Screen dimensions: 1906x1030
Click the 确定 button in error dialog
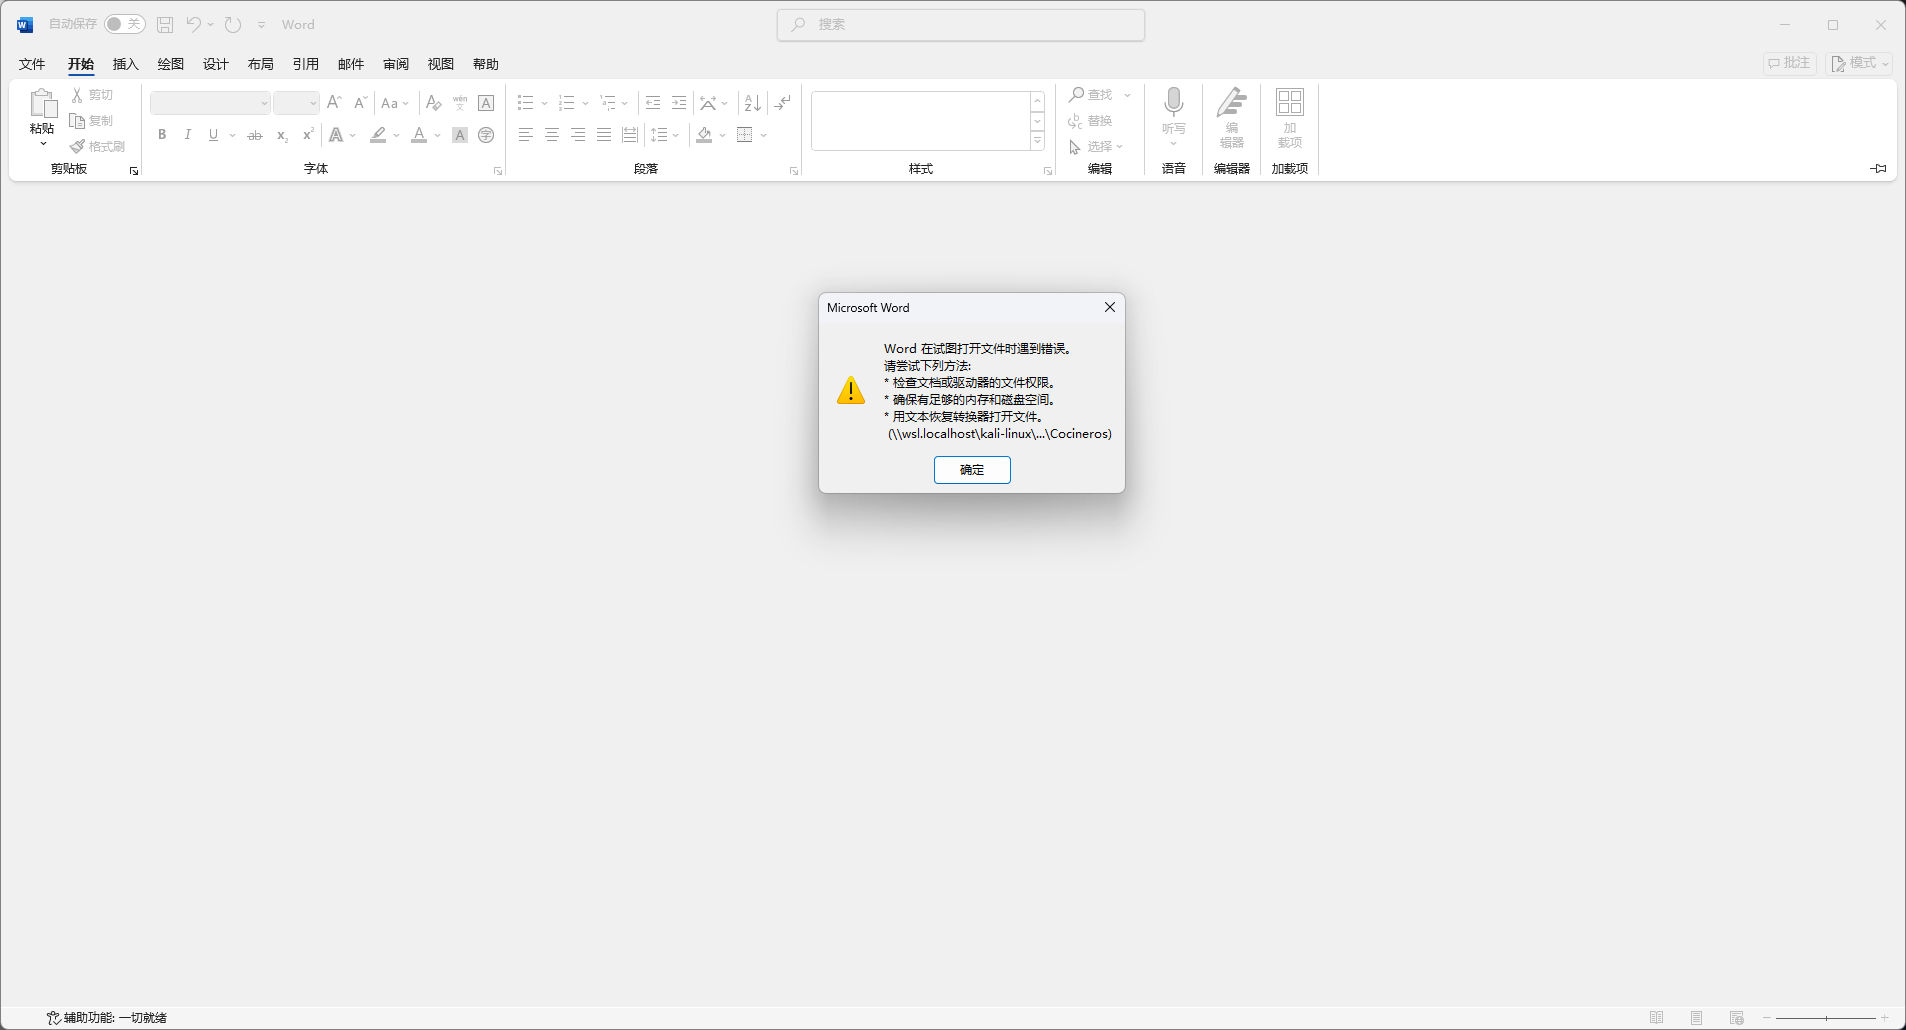(971, 470)
